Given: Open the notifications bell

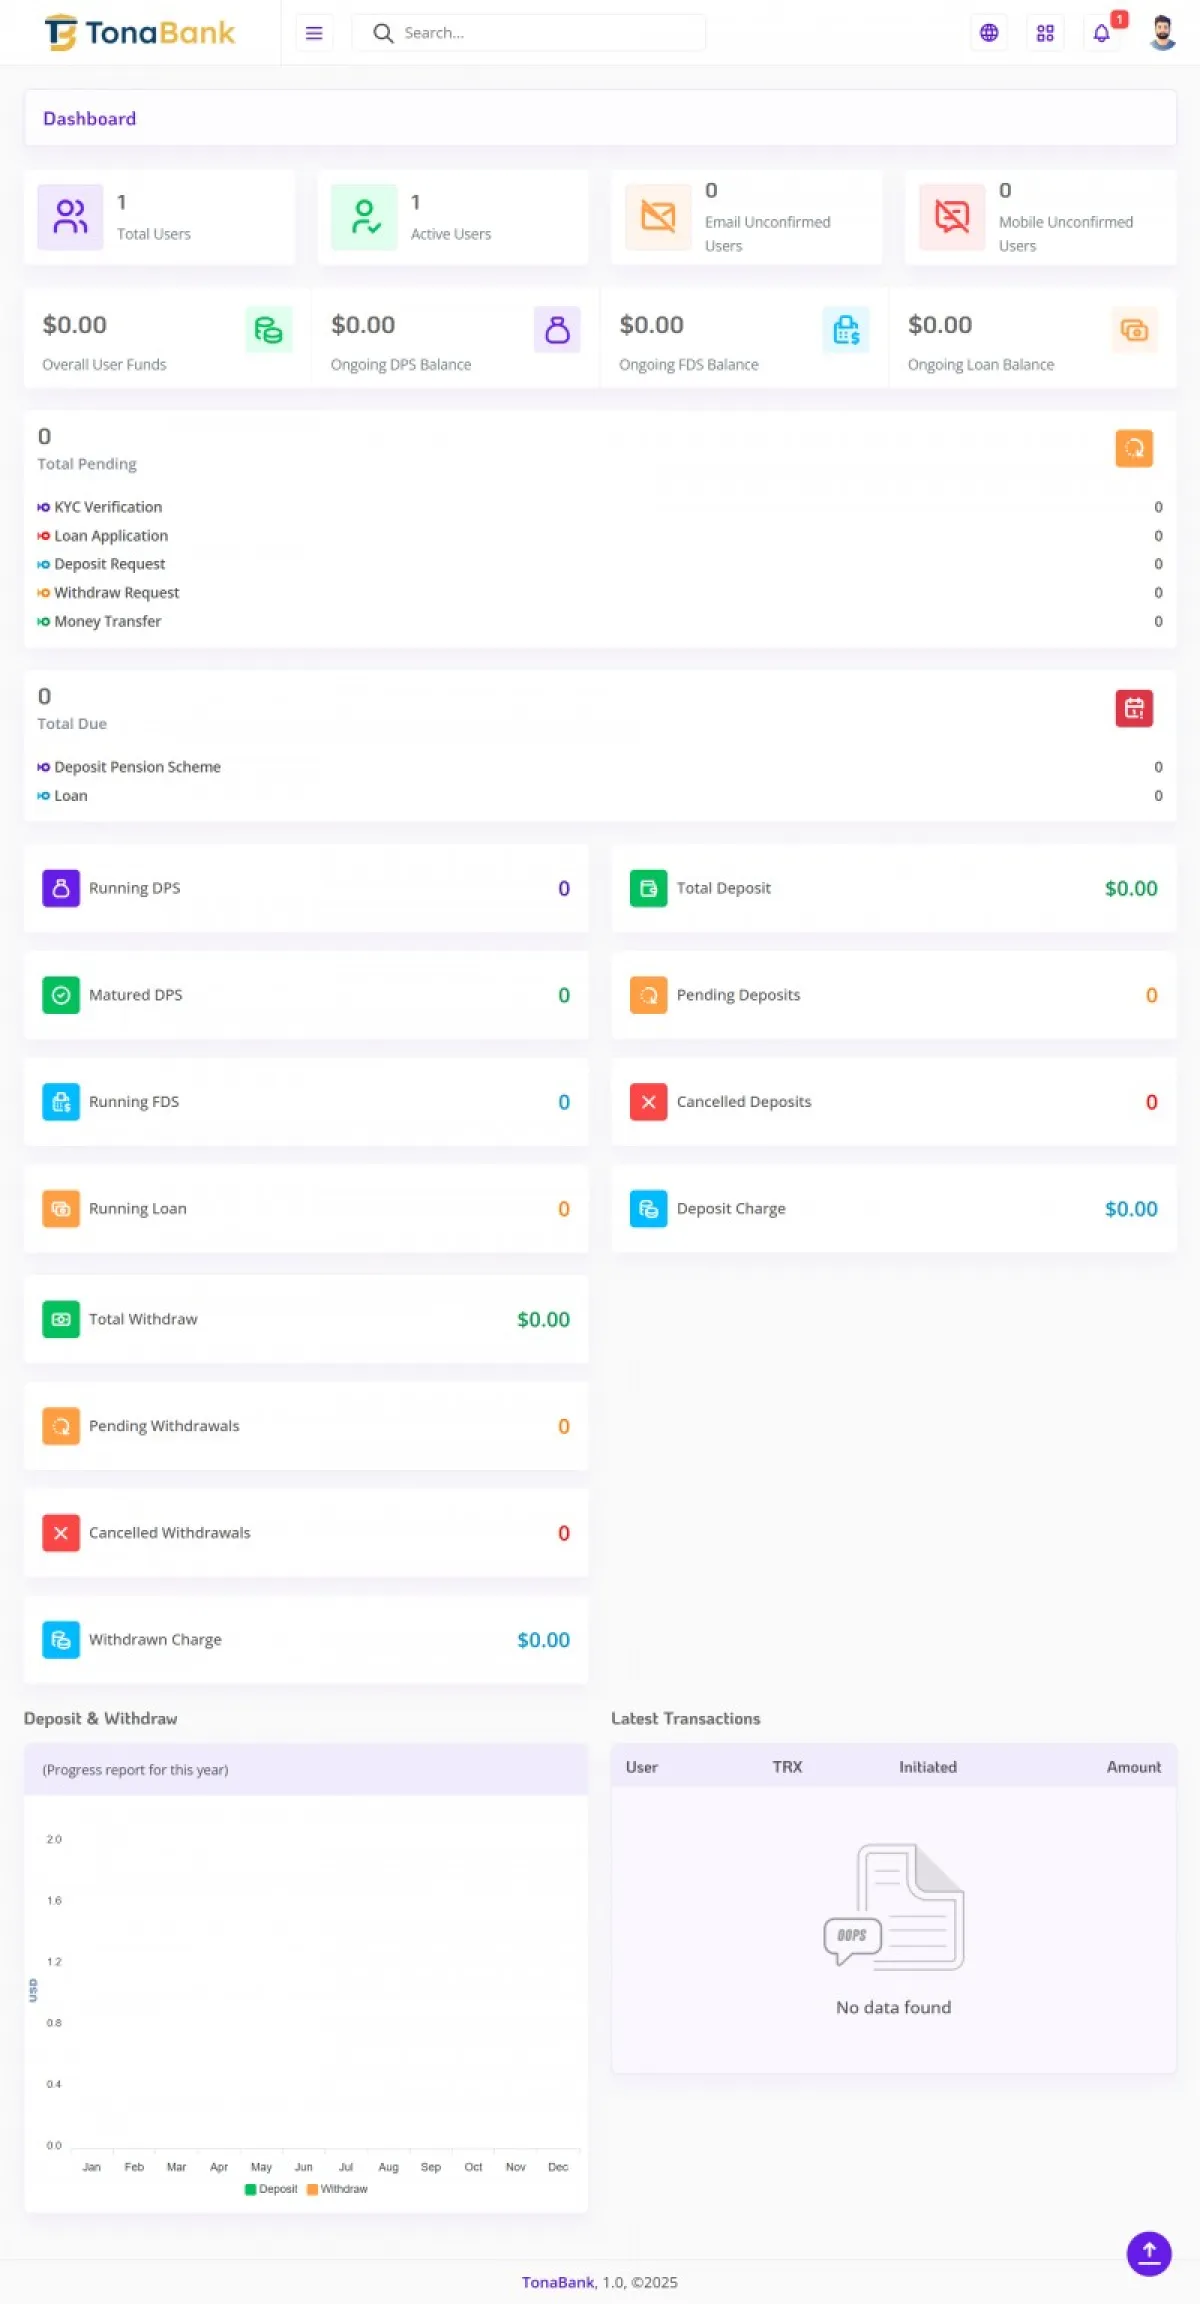Looking at the screenshot, I should pyautogui.click(x=1102, y=33).
